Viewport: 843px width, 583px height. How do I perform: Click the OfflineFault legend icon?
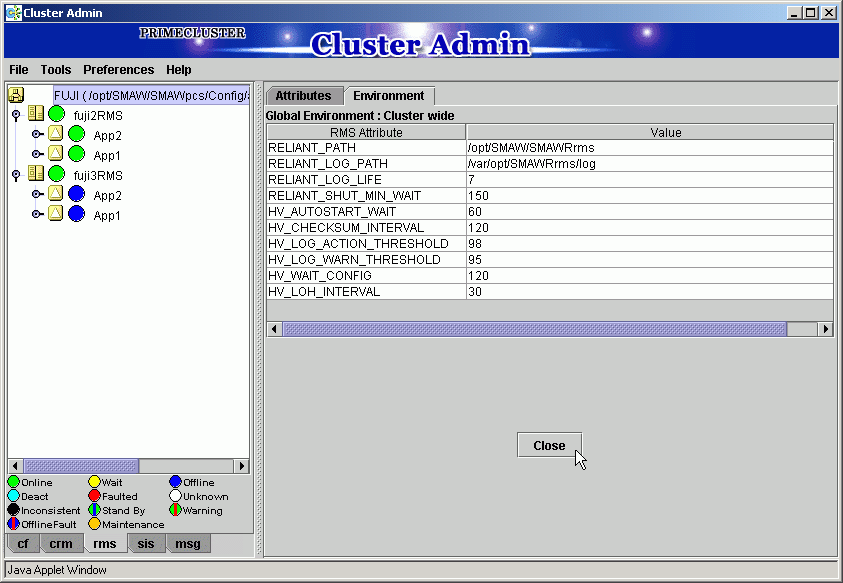(13, 523)
